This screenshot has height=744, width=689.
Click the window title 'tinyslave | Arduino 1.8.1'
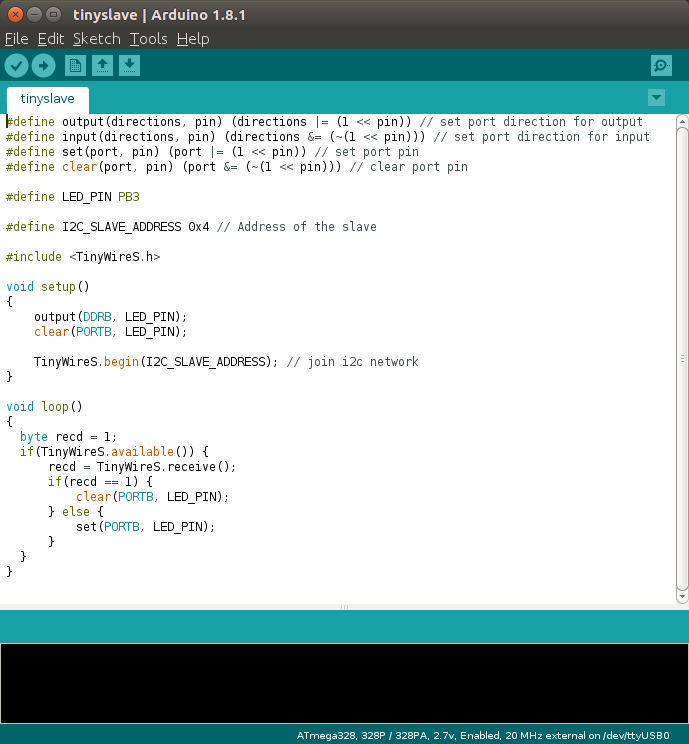pos(159,15)
